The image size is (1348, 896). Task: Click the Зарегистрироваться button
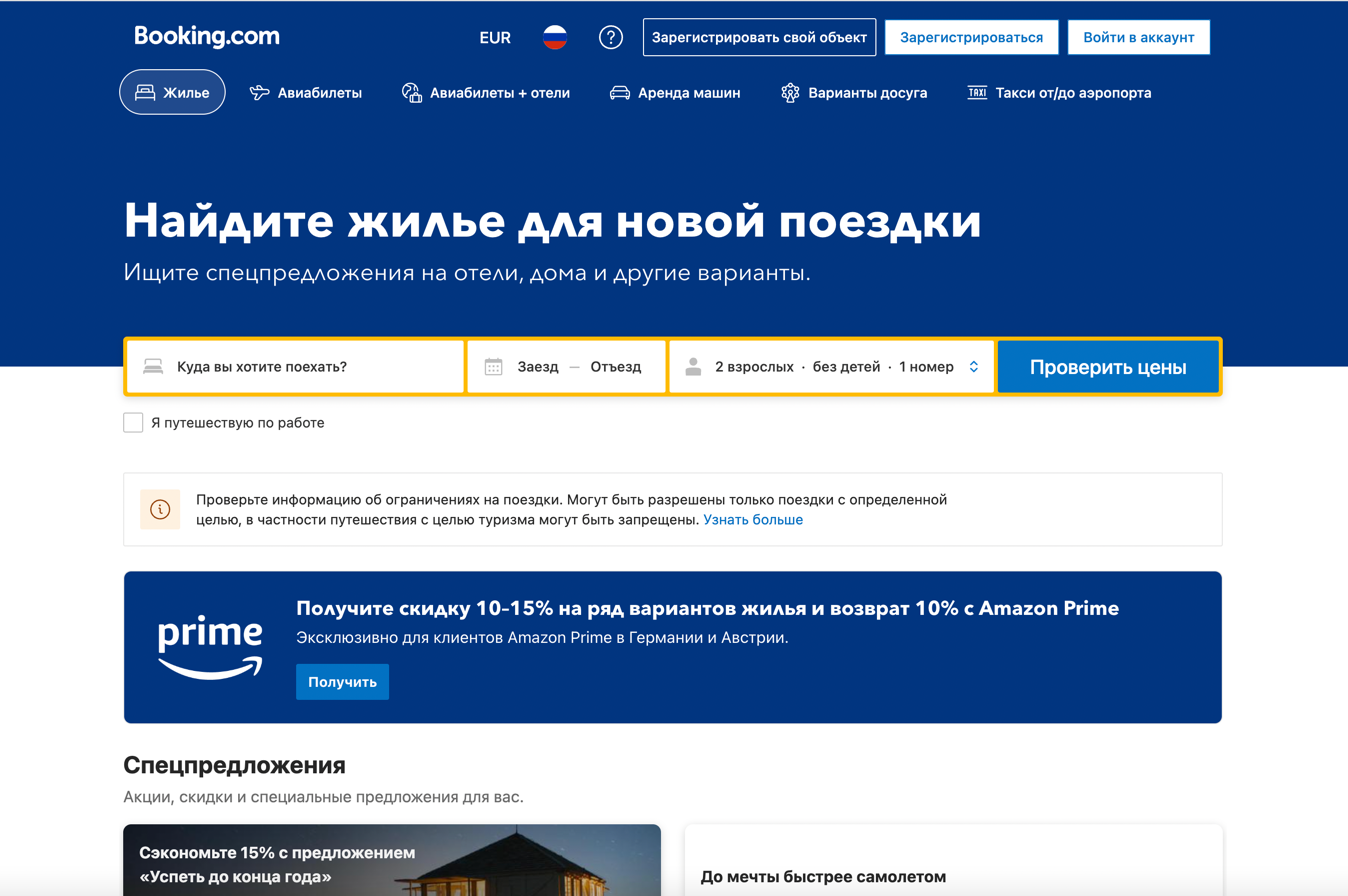pos(971,37)
